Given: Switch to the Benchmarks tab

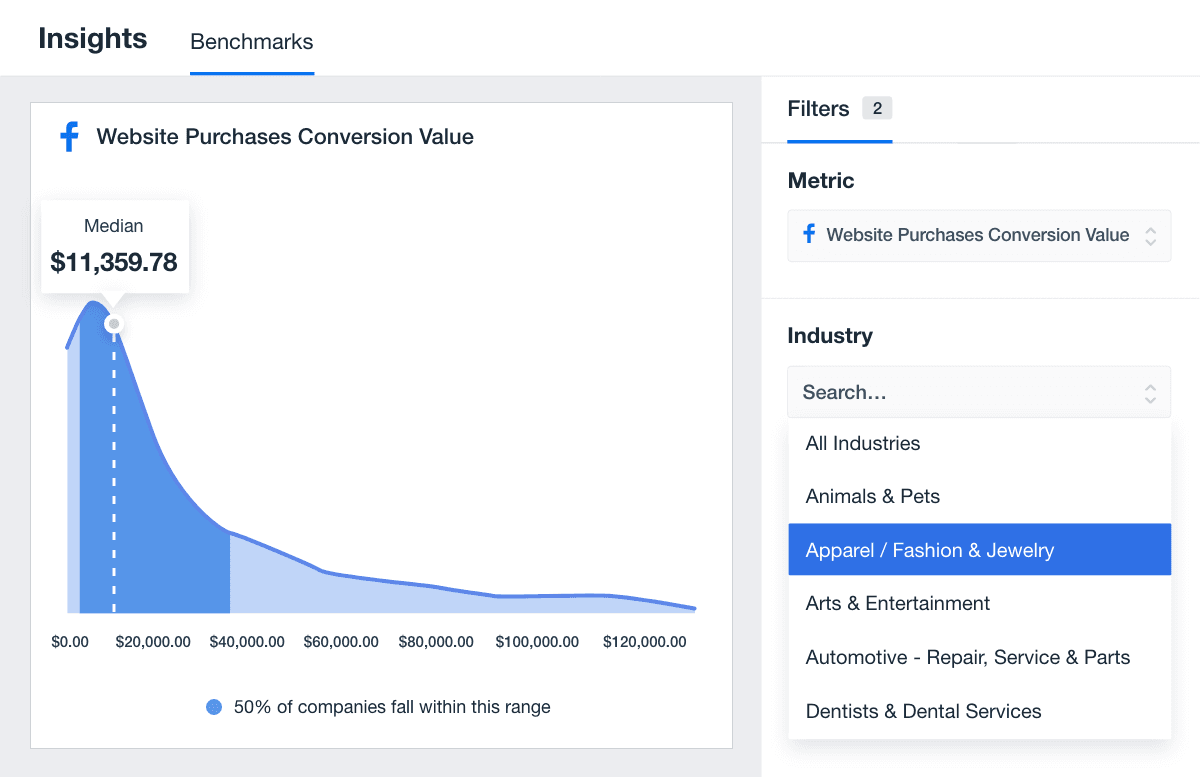Looking at the screenshot, I should tap(252, 42).
